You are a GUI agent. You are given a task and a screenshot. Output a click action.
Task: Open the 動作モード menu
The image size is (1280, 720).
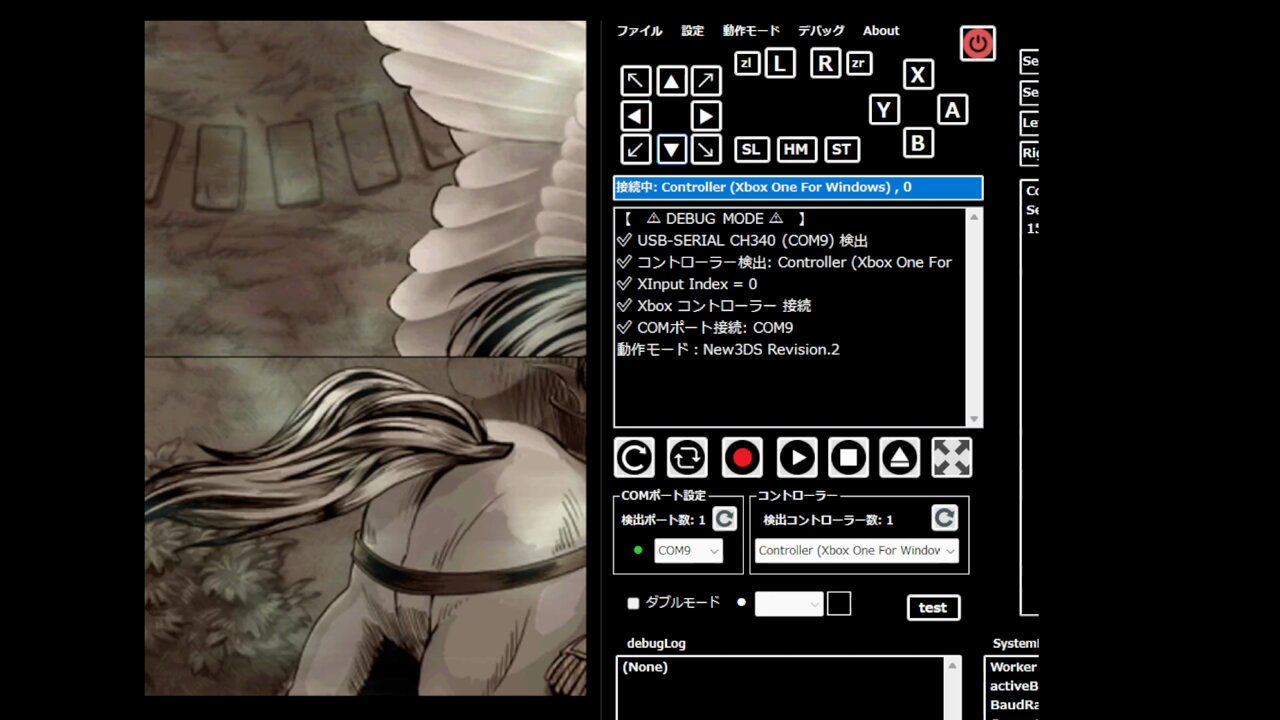(x=751, y=31)
